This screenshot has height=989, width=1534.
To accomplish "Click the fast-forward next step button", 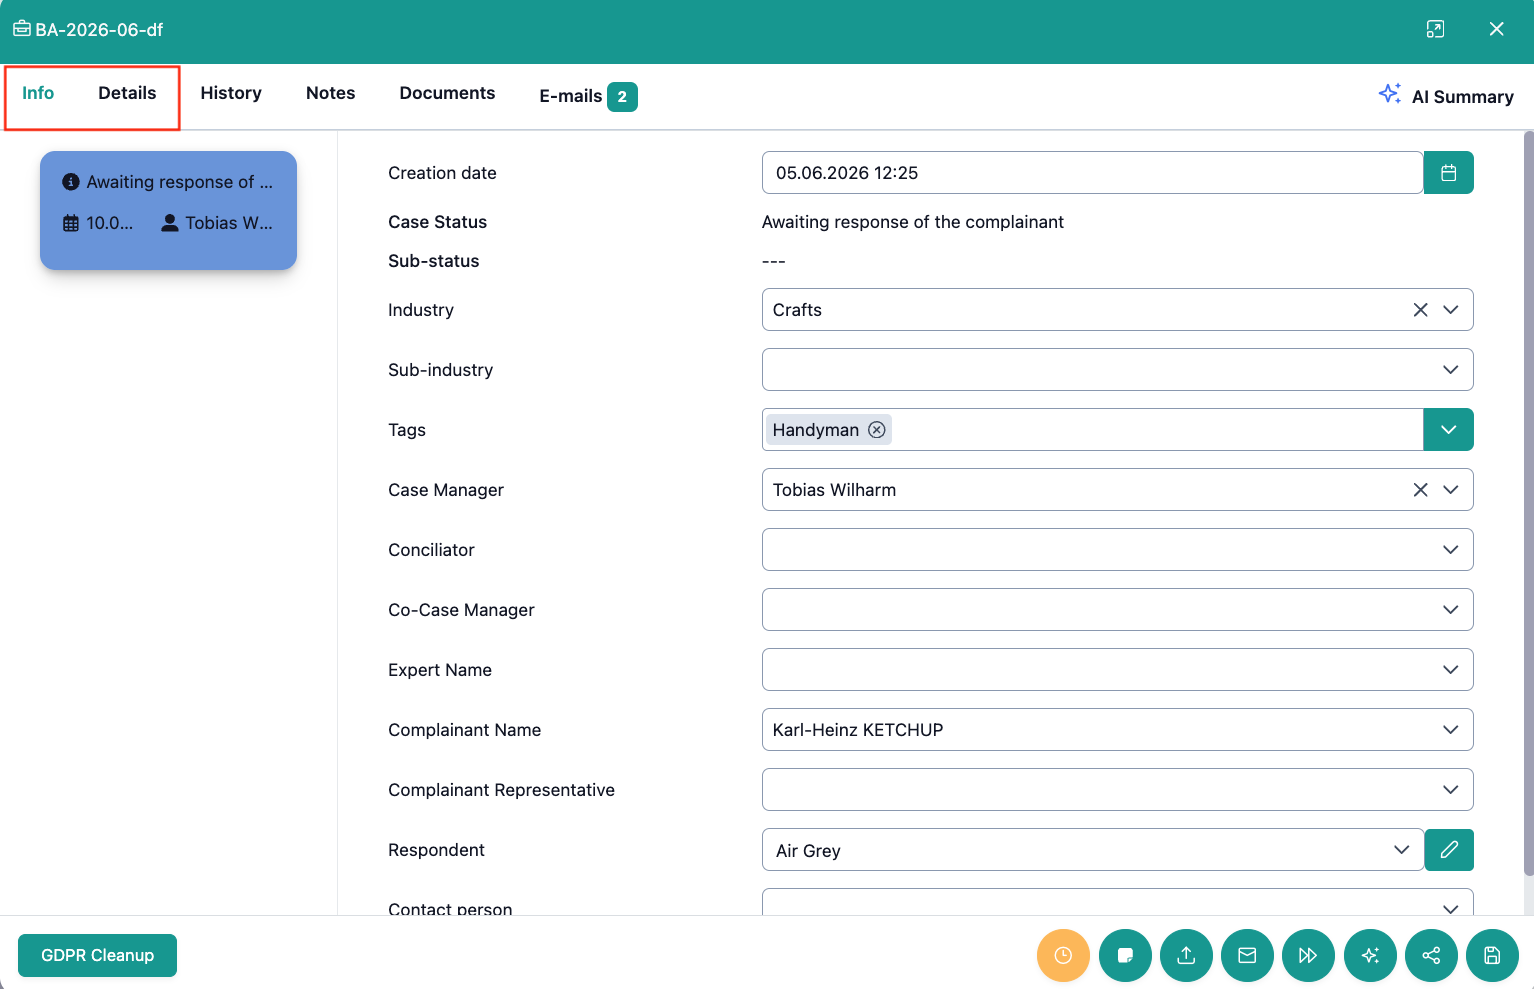I will pyautogui.click(x=1308, y=955).
